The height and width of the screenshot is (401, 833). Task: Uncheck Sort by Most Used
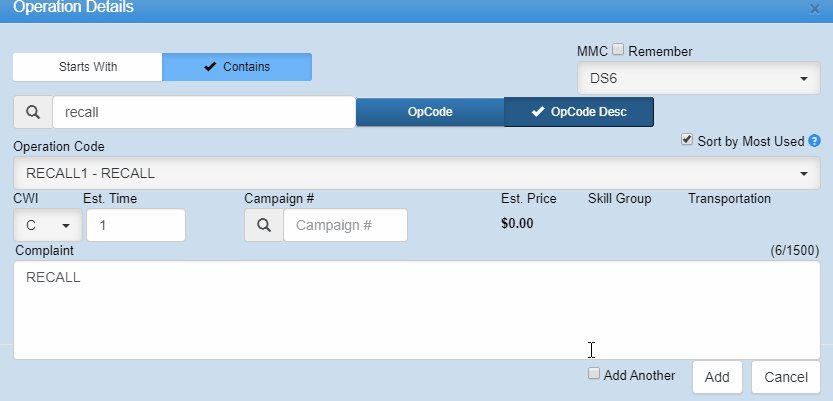pos(686,140)
